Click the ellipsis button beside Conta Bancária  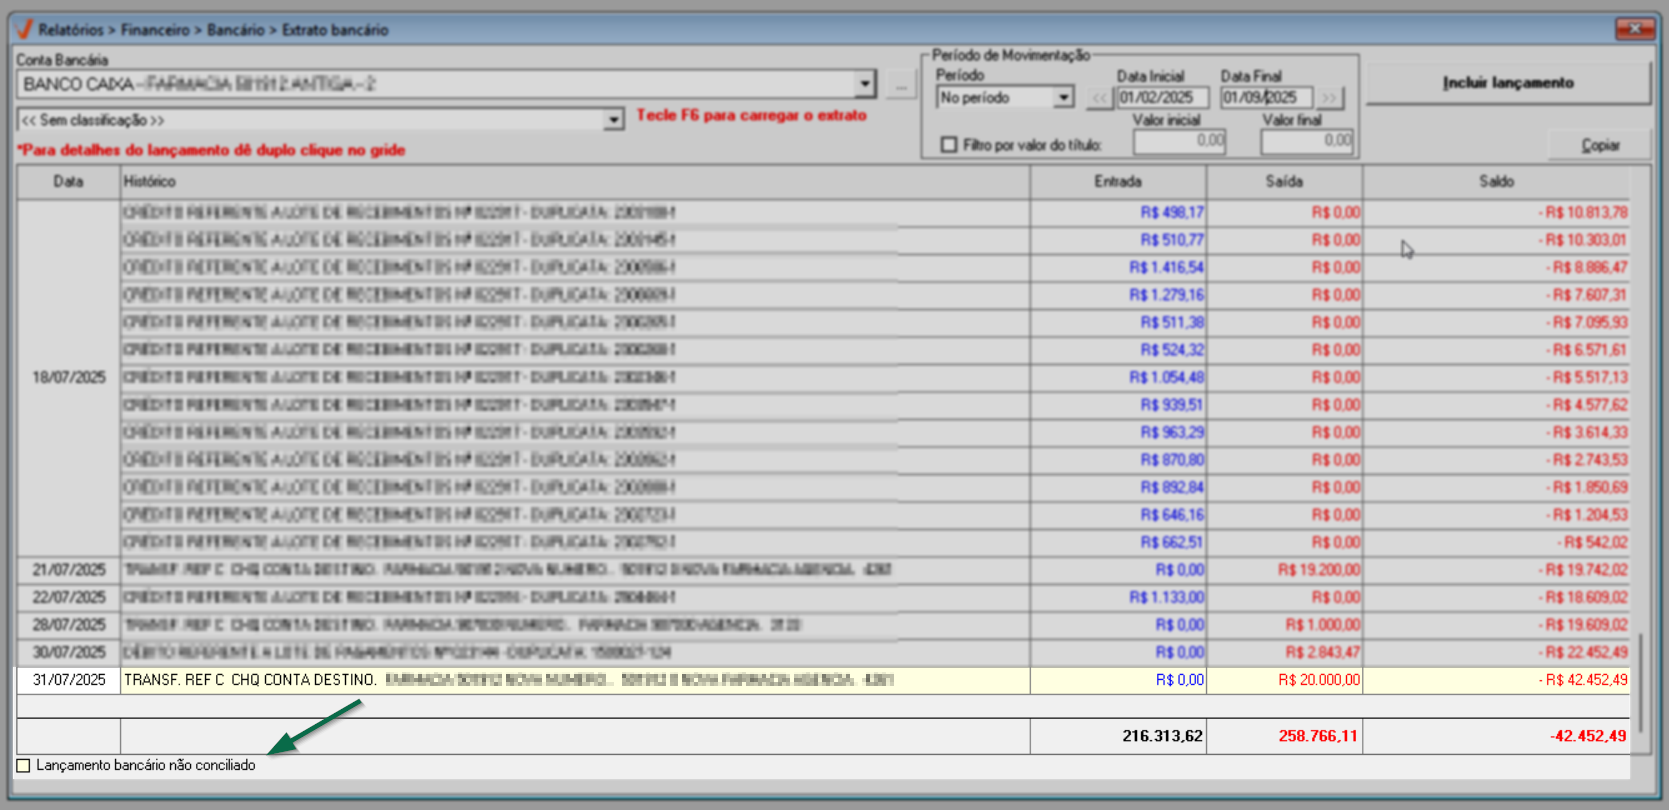900,86
